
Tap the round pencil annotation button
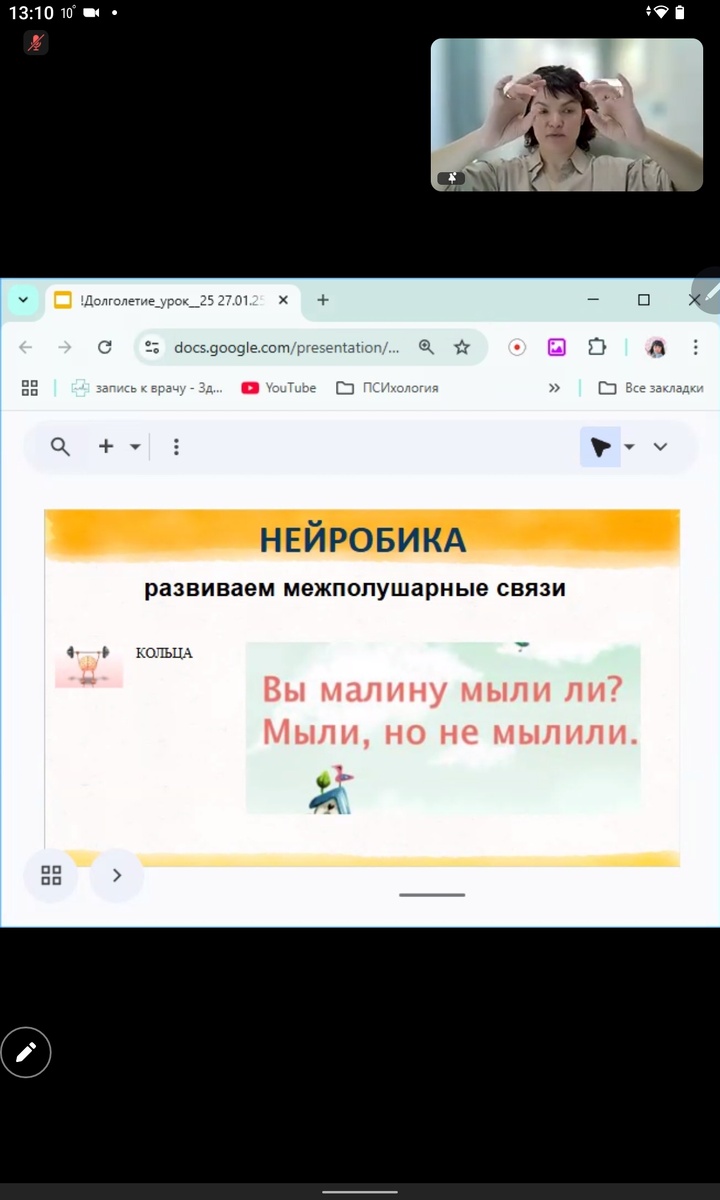(26, 1051)
